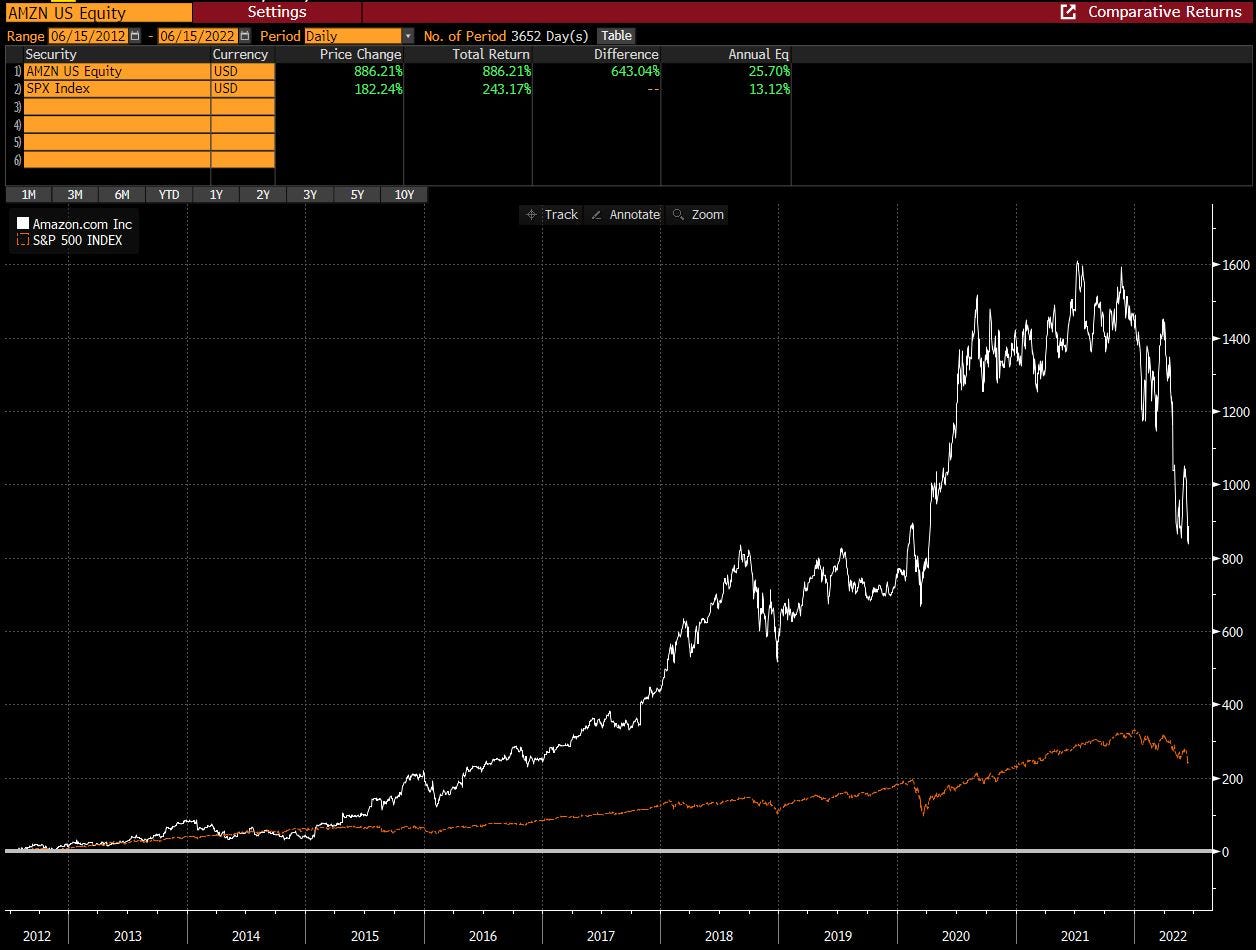Image resolution: width=1256 pixels, height=950 pixels.
Task: Click USD currency cell for SPX row
Action: click(x=243, y=88)
